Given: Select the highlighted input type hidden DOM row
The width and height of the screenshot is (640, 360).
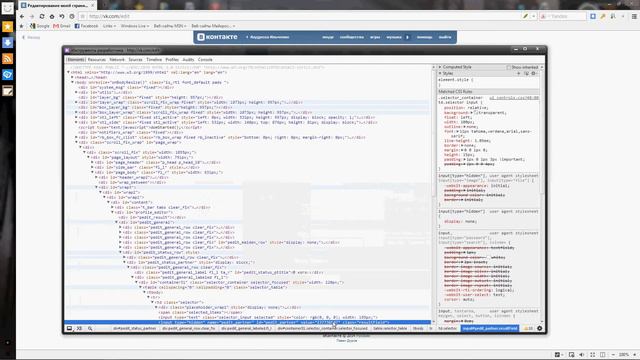Looking at the screenshot, I should click(x=247, y=322).
